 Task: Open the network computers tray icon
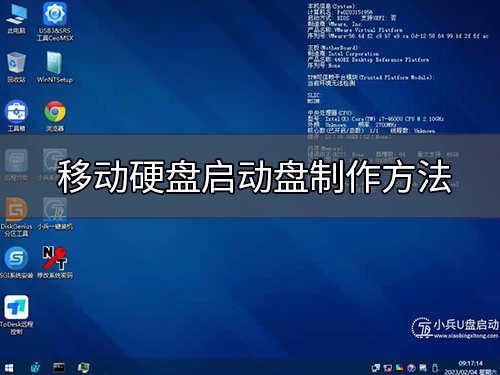click(376, 368)
